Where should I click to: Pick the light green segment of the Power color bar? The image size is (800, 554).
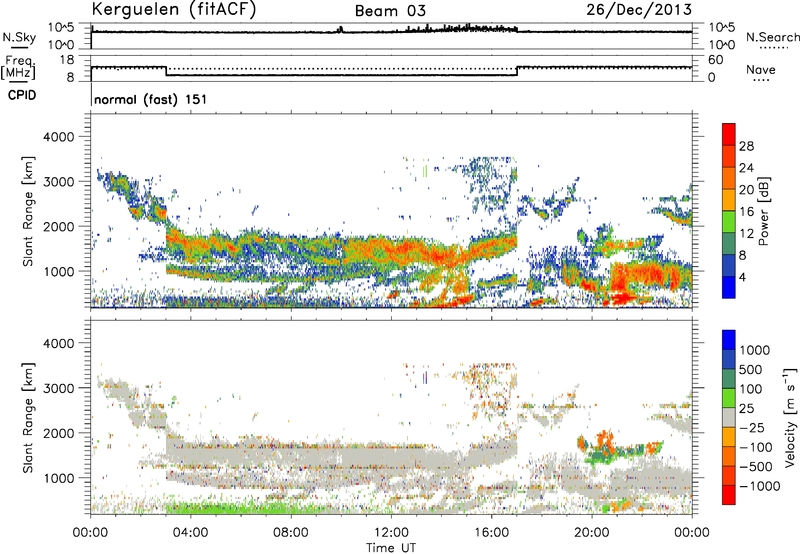729,222
